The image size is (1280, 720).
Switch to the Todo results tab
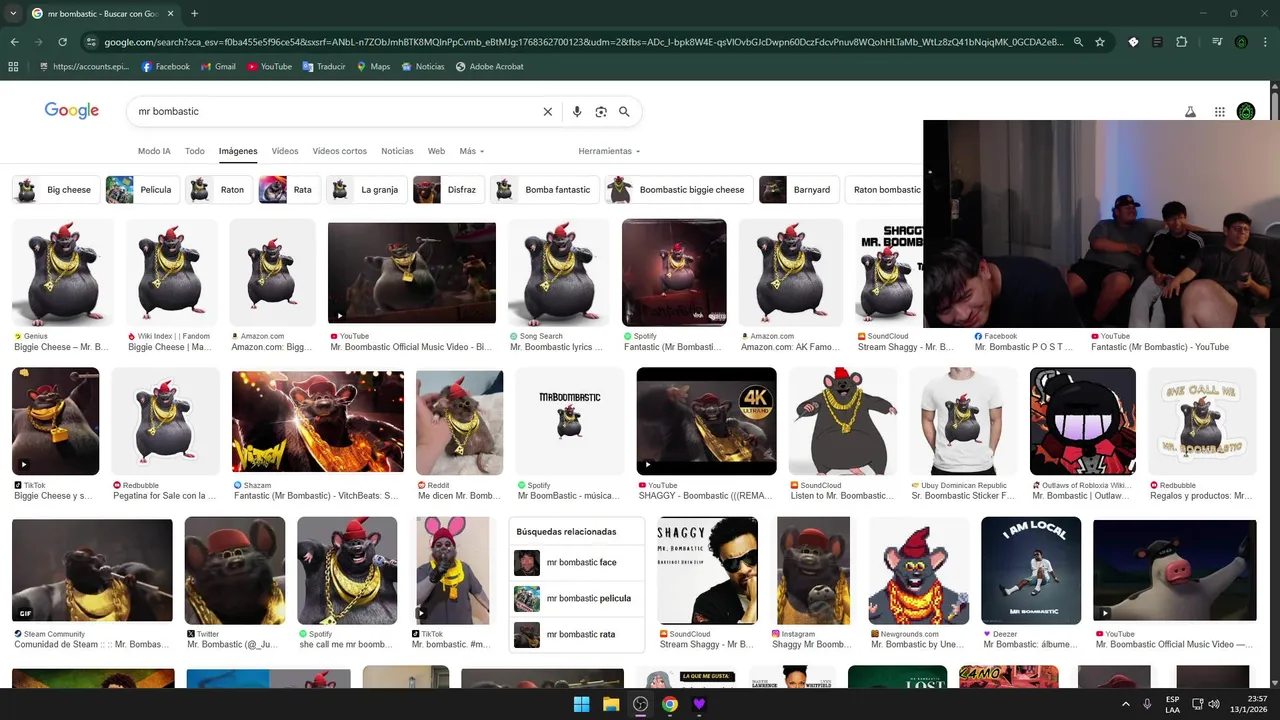[x=195, y=151]
